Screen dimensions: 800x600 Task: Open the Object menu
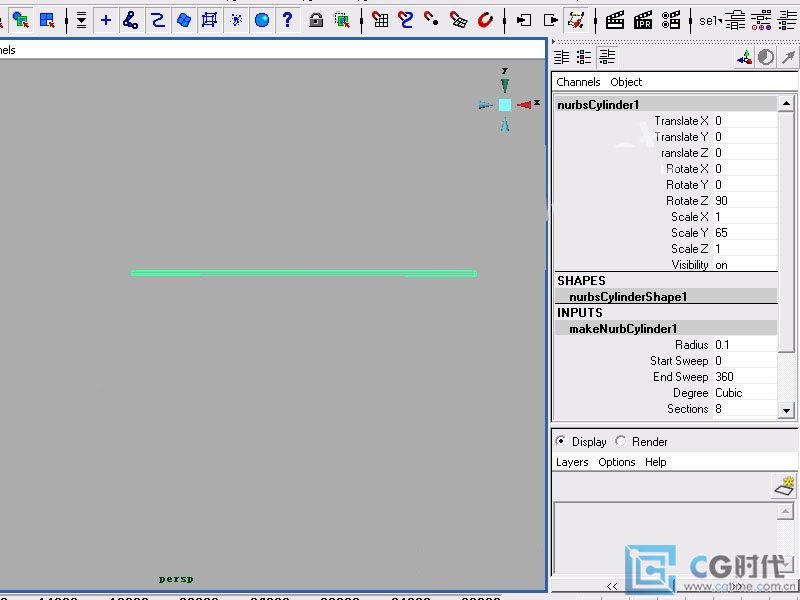tap(626, 82)
